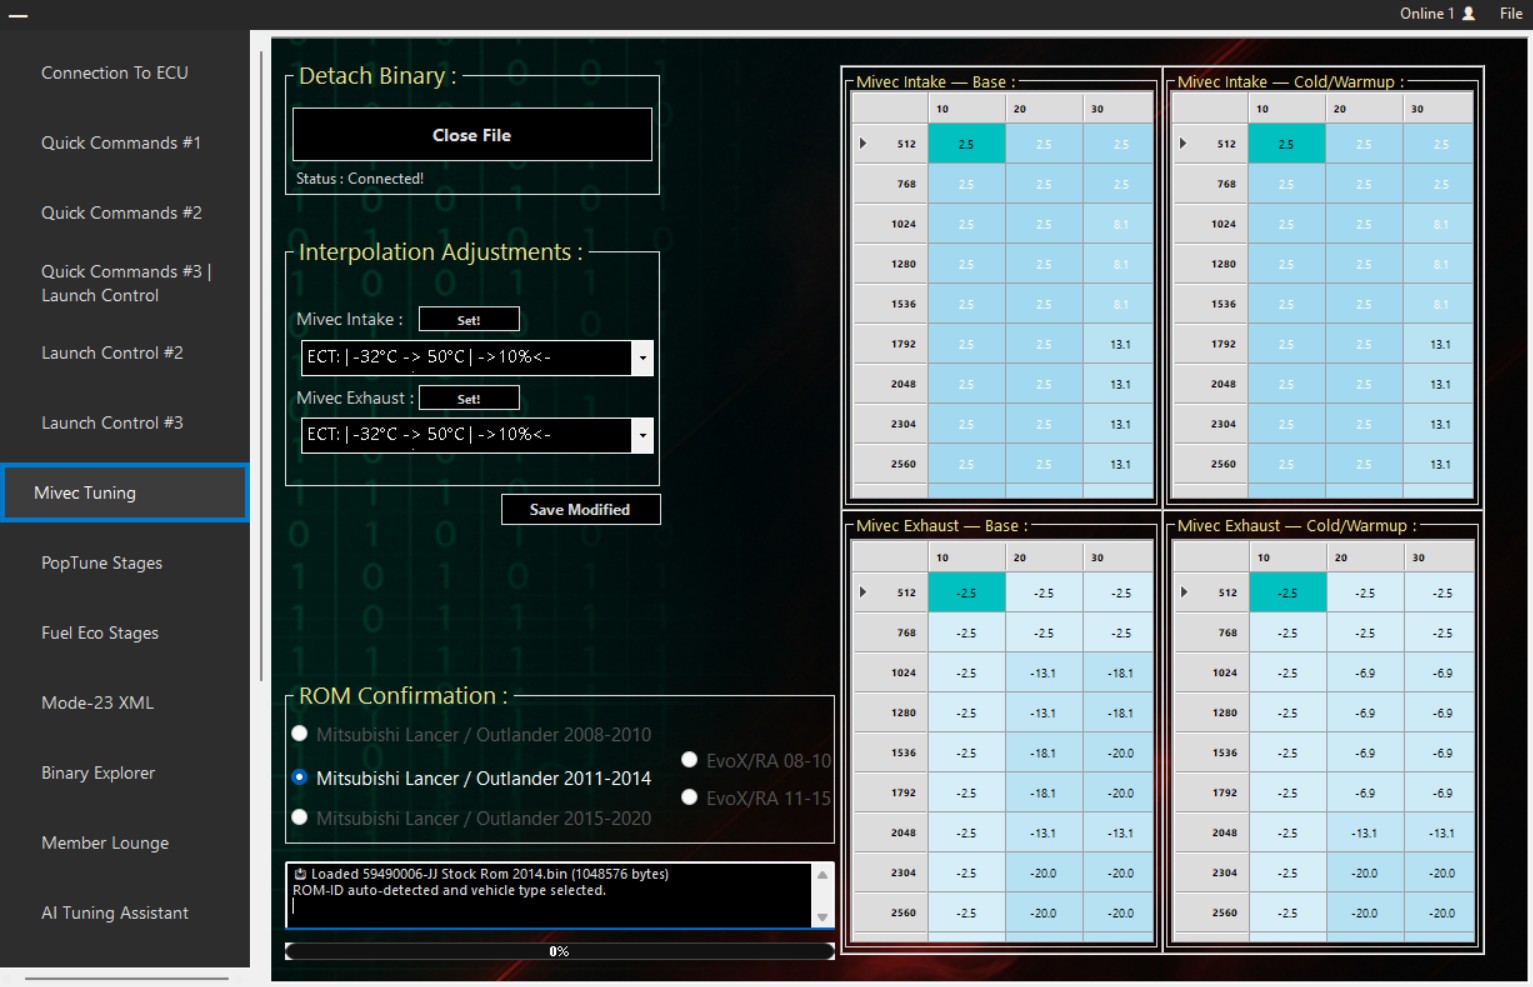Click the sidebar vertical scrollbar
The height and width of the screenshot is (987, 1533).
click(x=261, y=365)
